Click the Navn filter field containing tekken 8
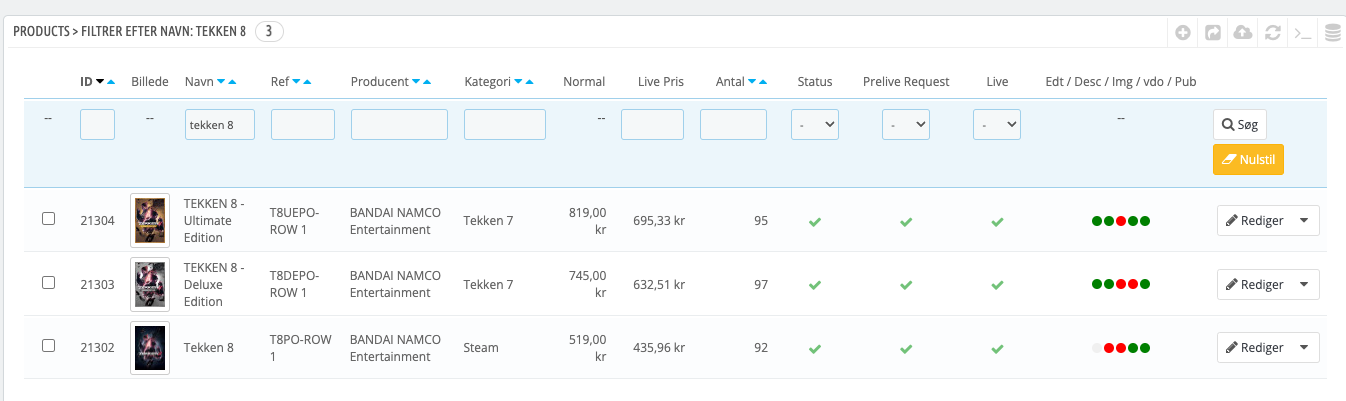 [220, 125]
